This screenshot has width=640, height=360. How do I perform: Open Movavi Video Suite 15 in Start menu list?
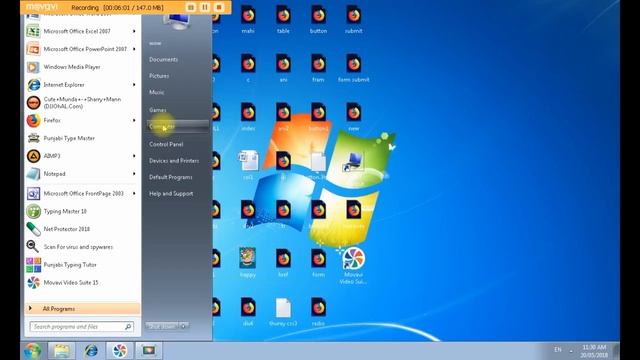click(82, 282)
